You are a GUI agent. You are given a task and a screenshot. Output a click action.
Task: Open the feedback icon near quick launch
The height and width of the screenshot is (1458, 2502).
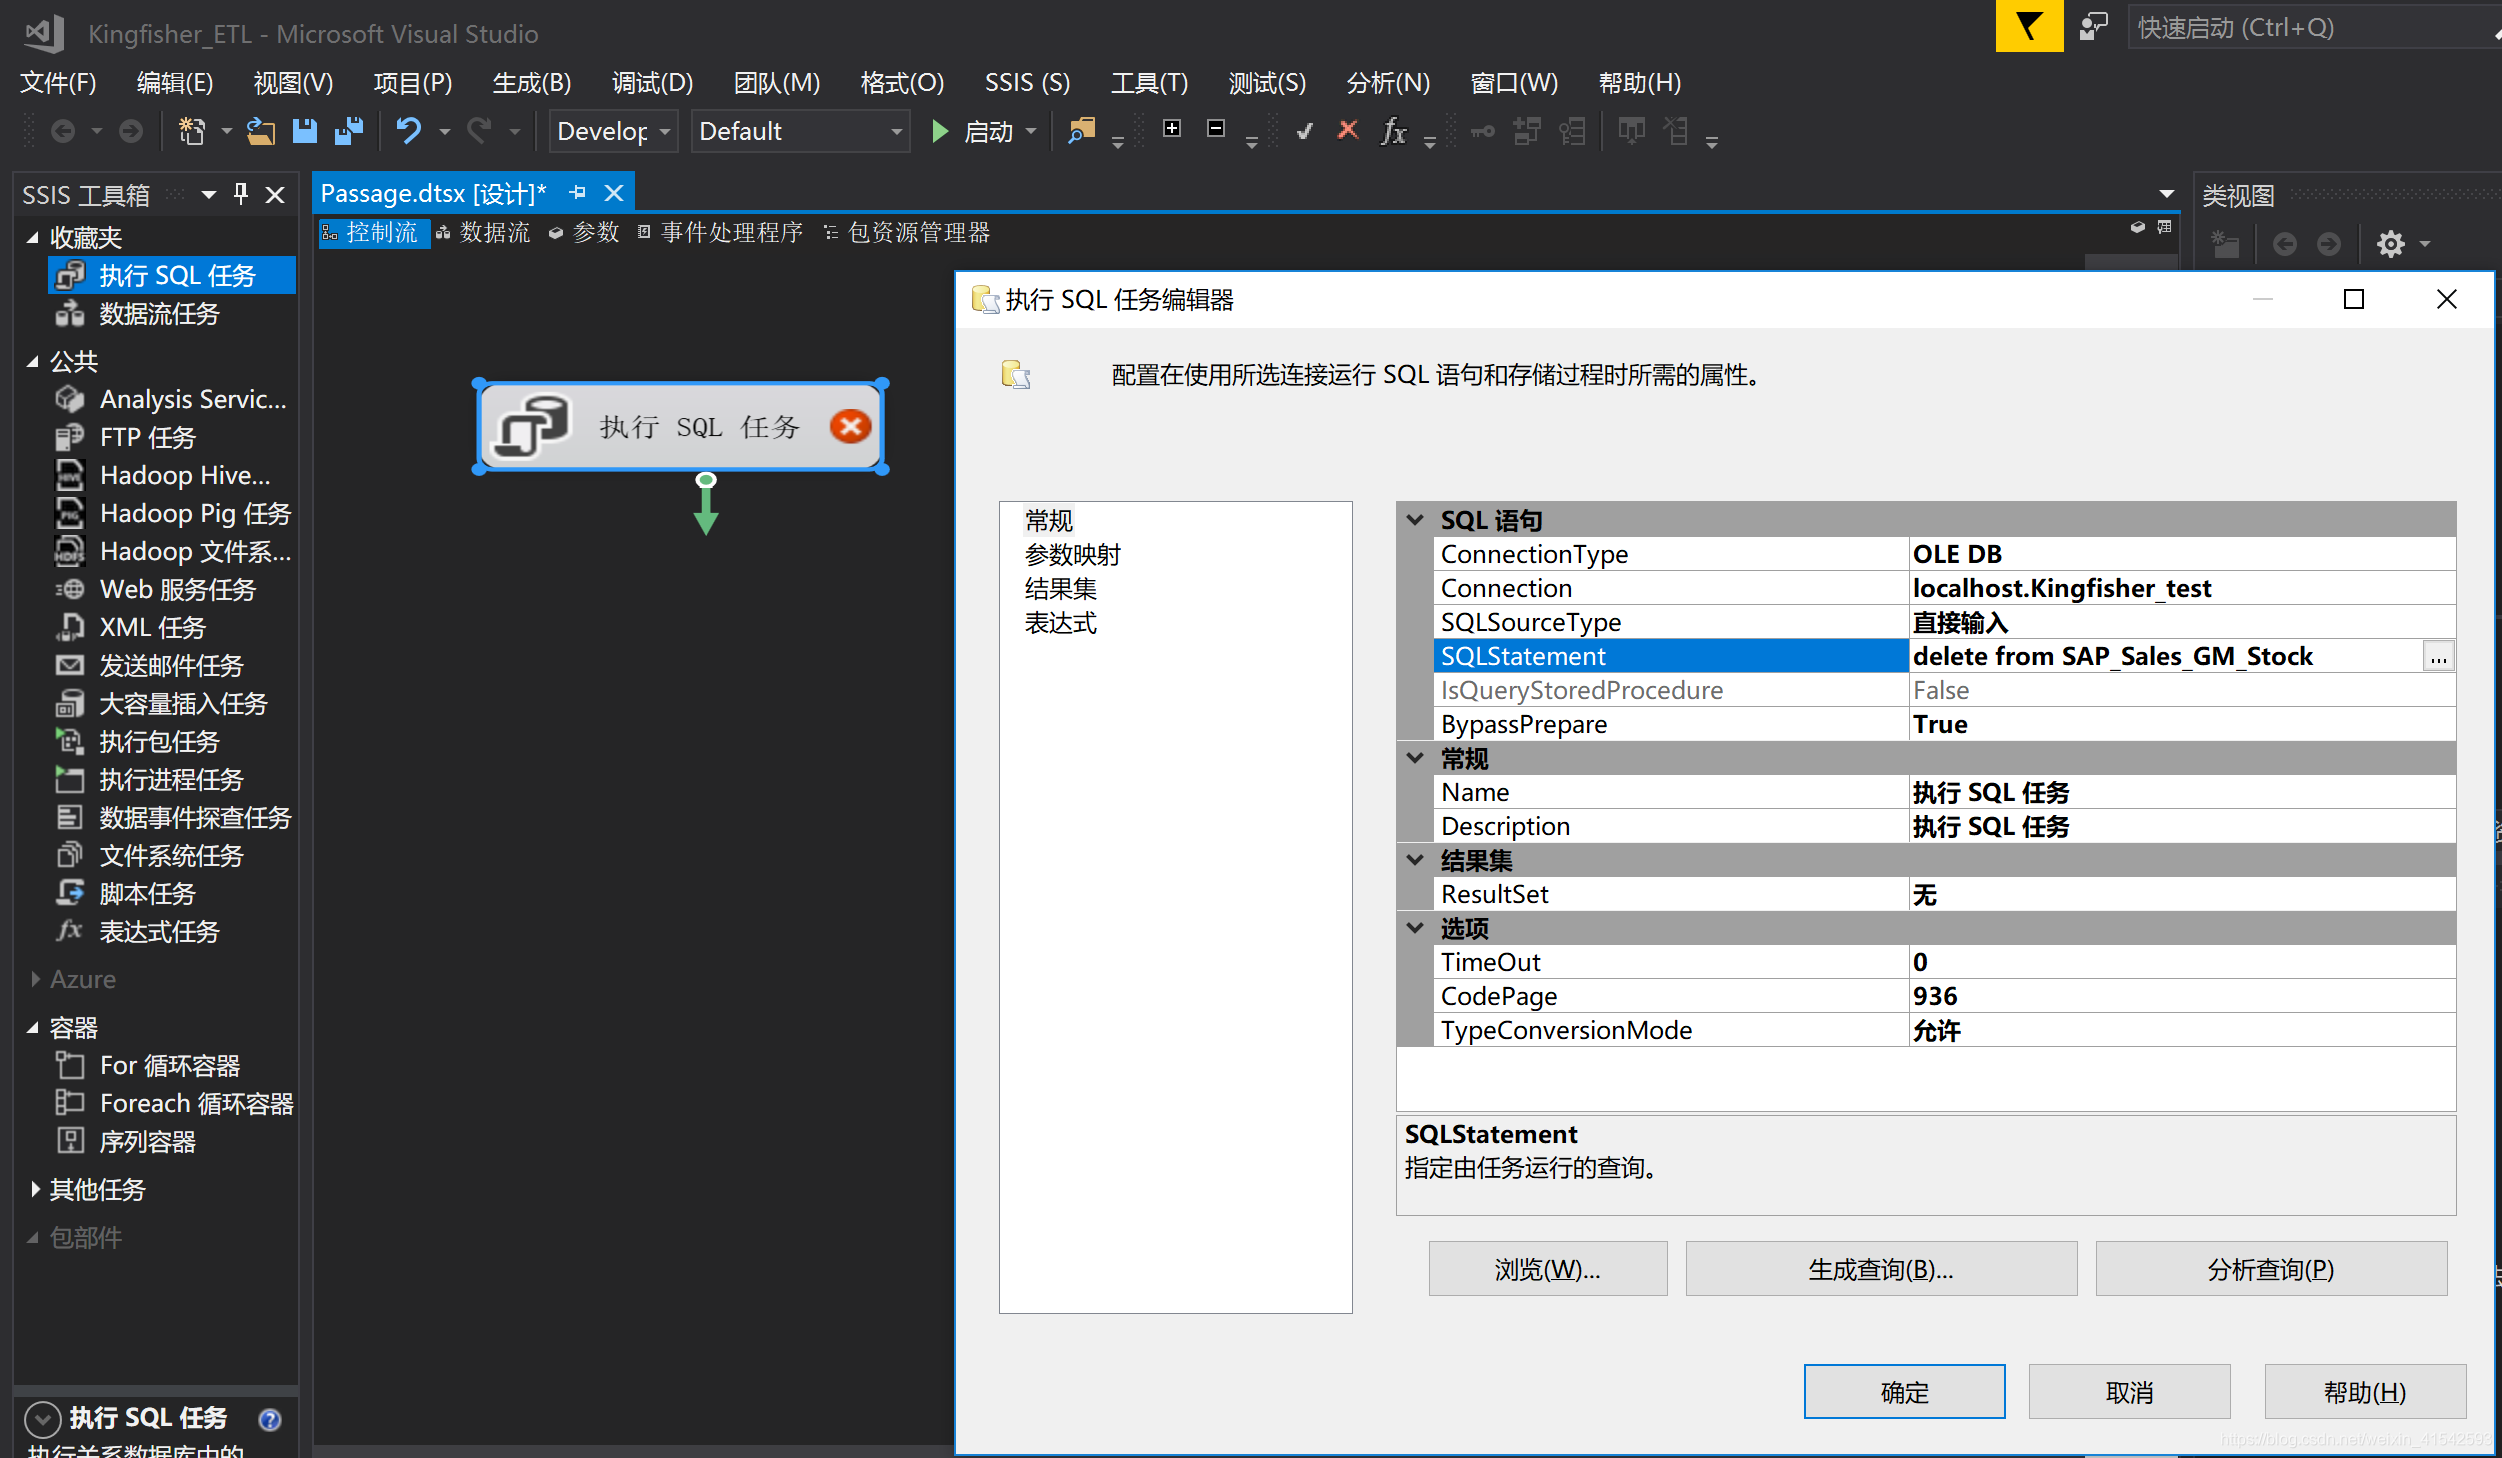coord(2092,27)
